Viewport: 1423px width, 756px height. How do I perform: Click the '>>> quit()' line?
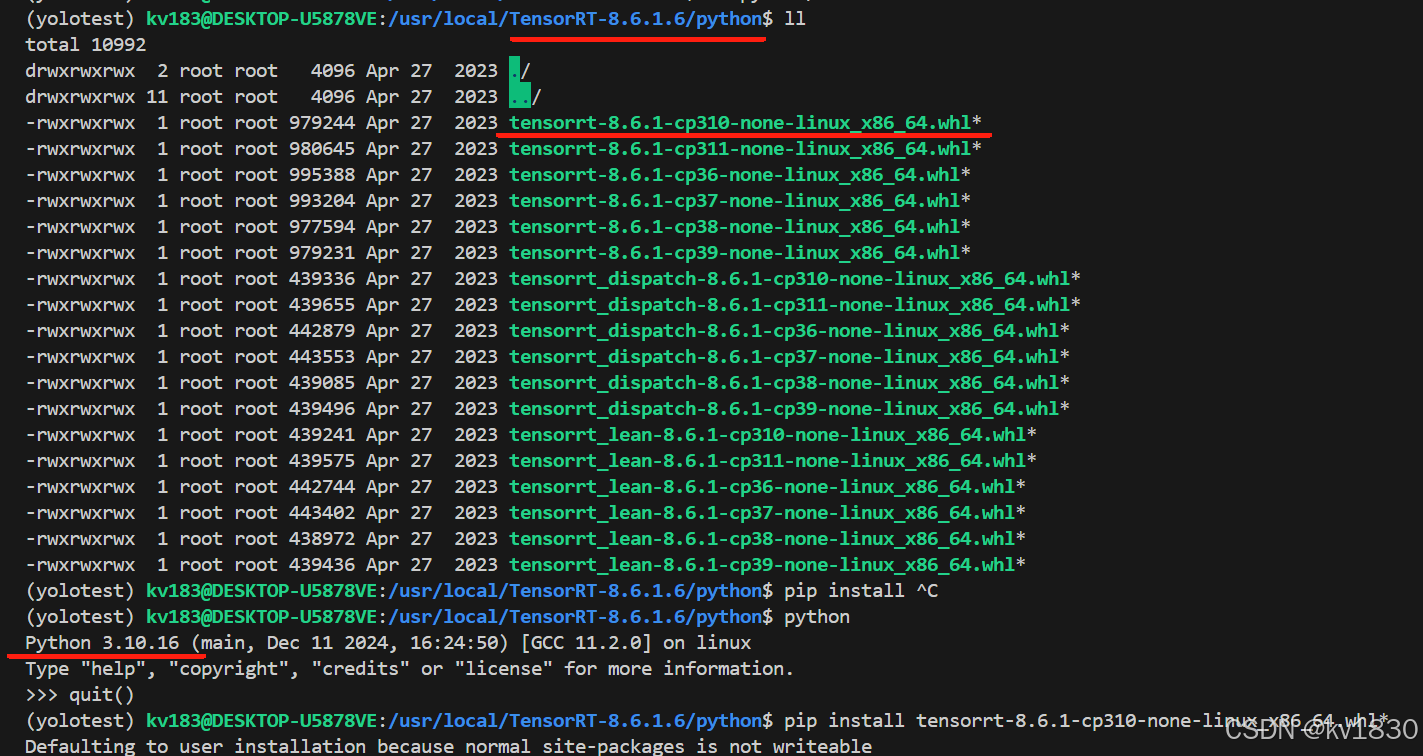point(80,695)
